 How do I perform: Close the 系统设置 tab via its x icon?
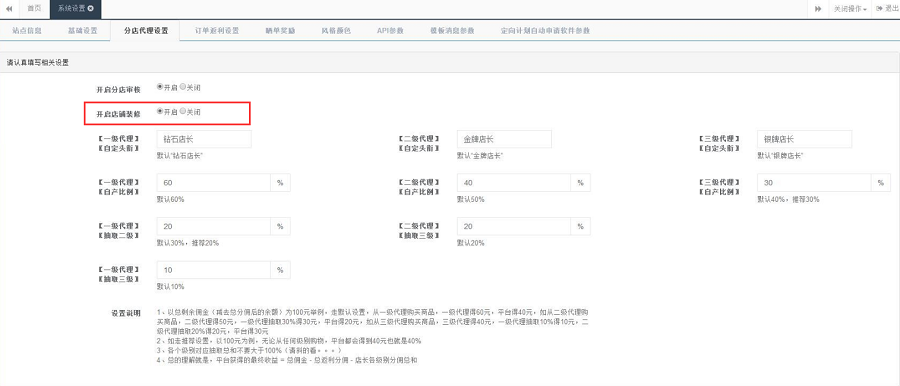91,9
